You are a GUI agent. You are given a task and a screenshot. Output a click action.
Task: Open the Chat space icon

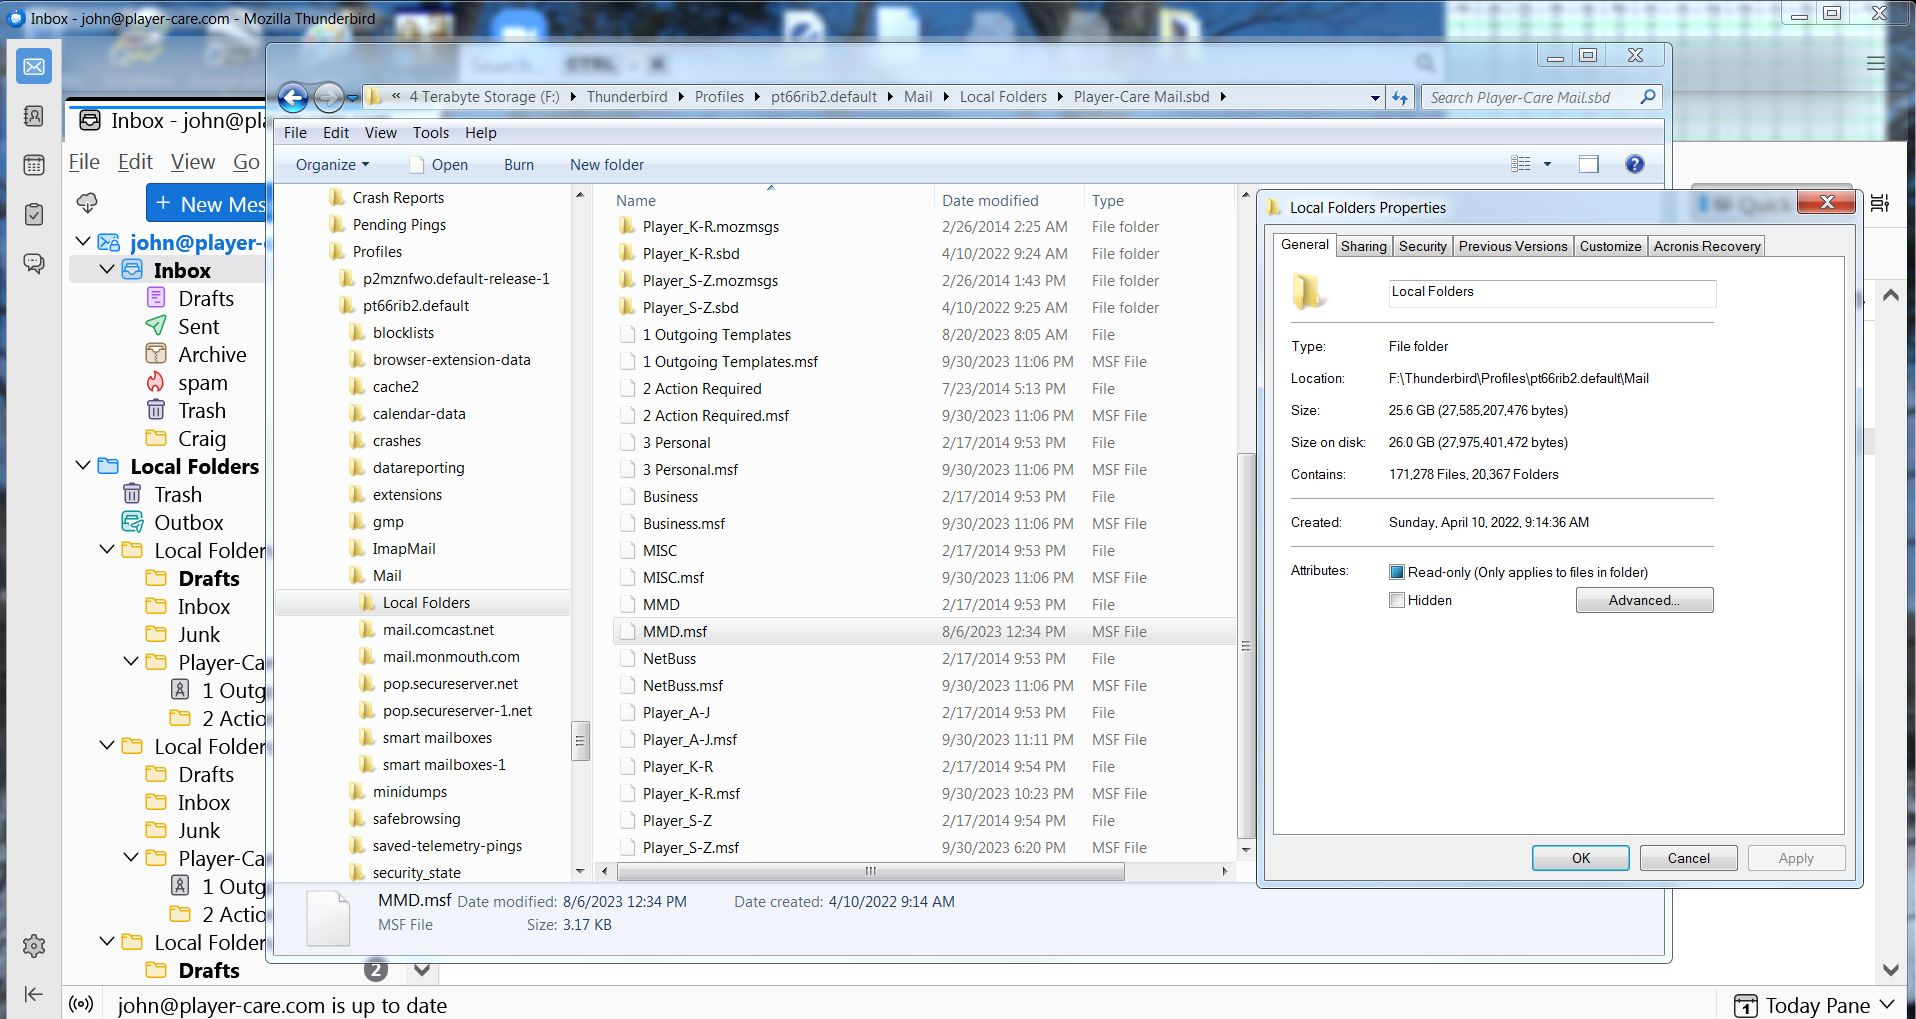tap(33, 263)
